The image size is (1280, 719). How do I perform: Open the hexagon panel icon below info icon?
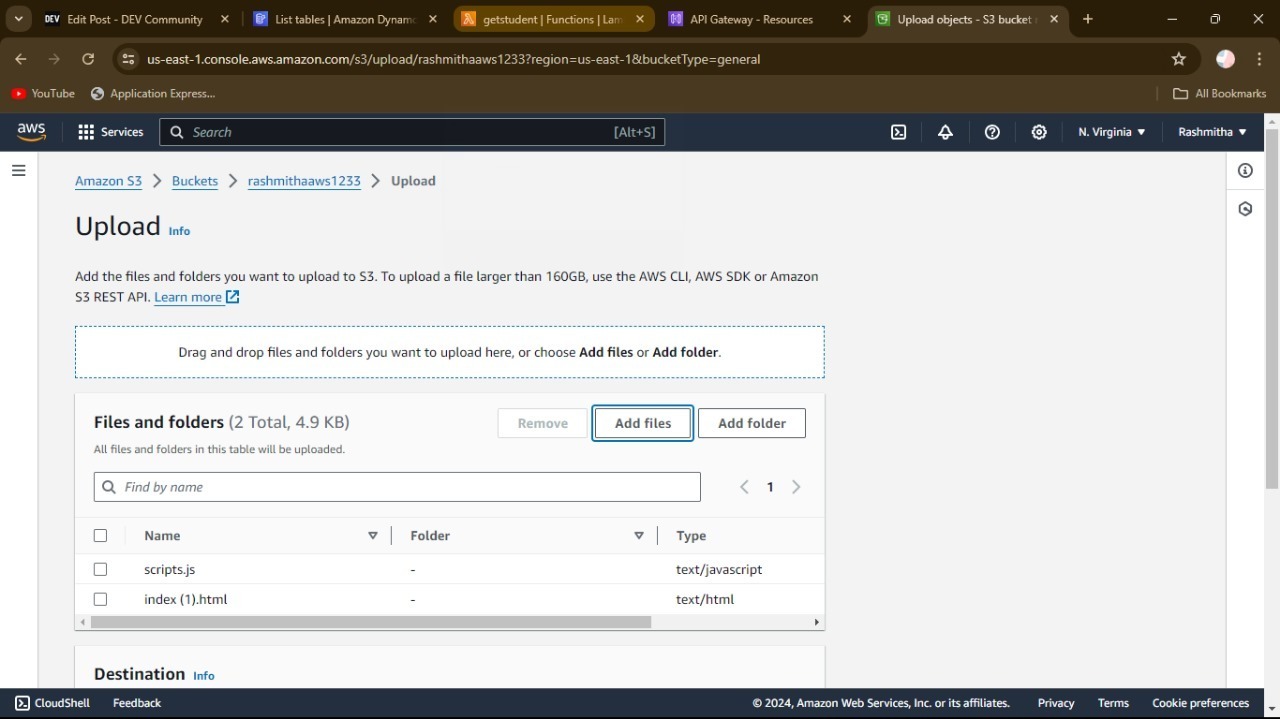(x=1245, y=209)
